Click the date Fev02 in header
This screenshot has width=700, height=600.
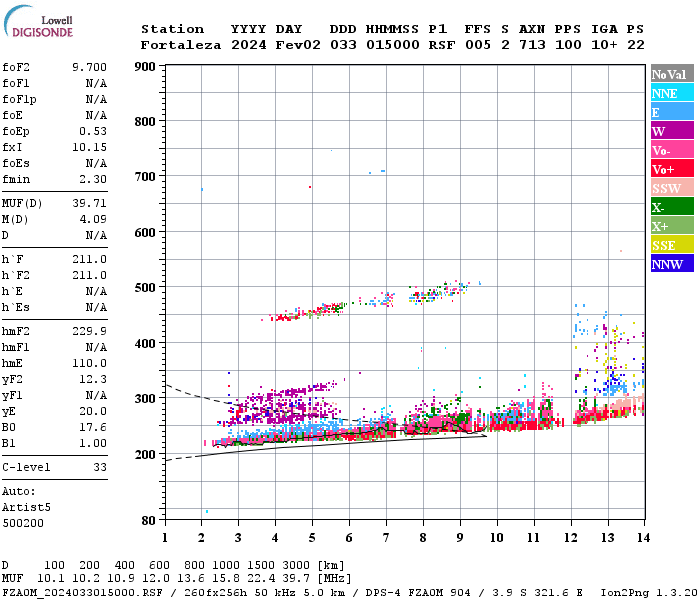pyautogui.click(x=298, y=45)
